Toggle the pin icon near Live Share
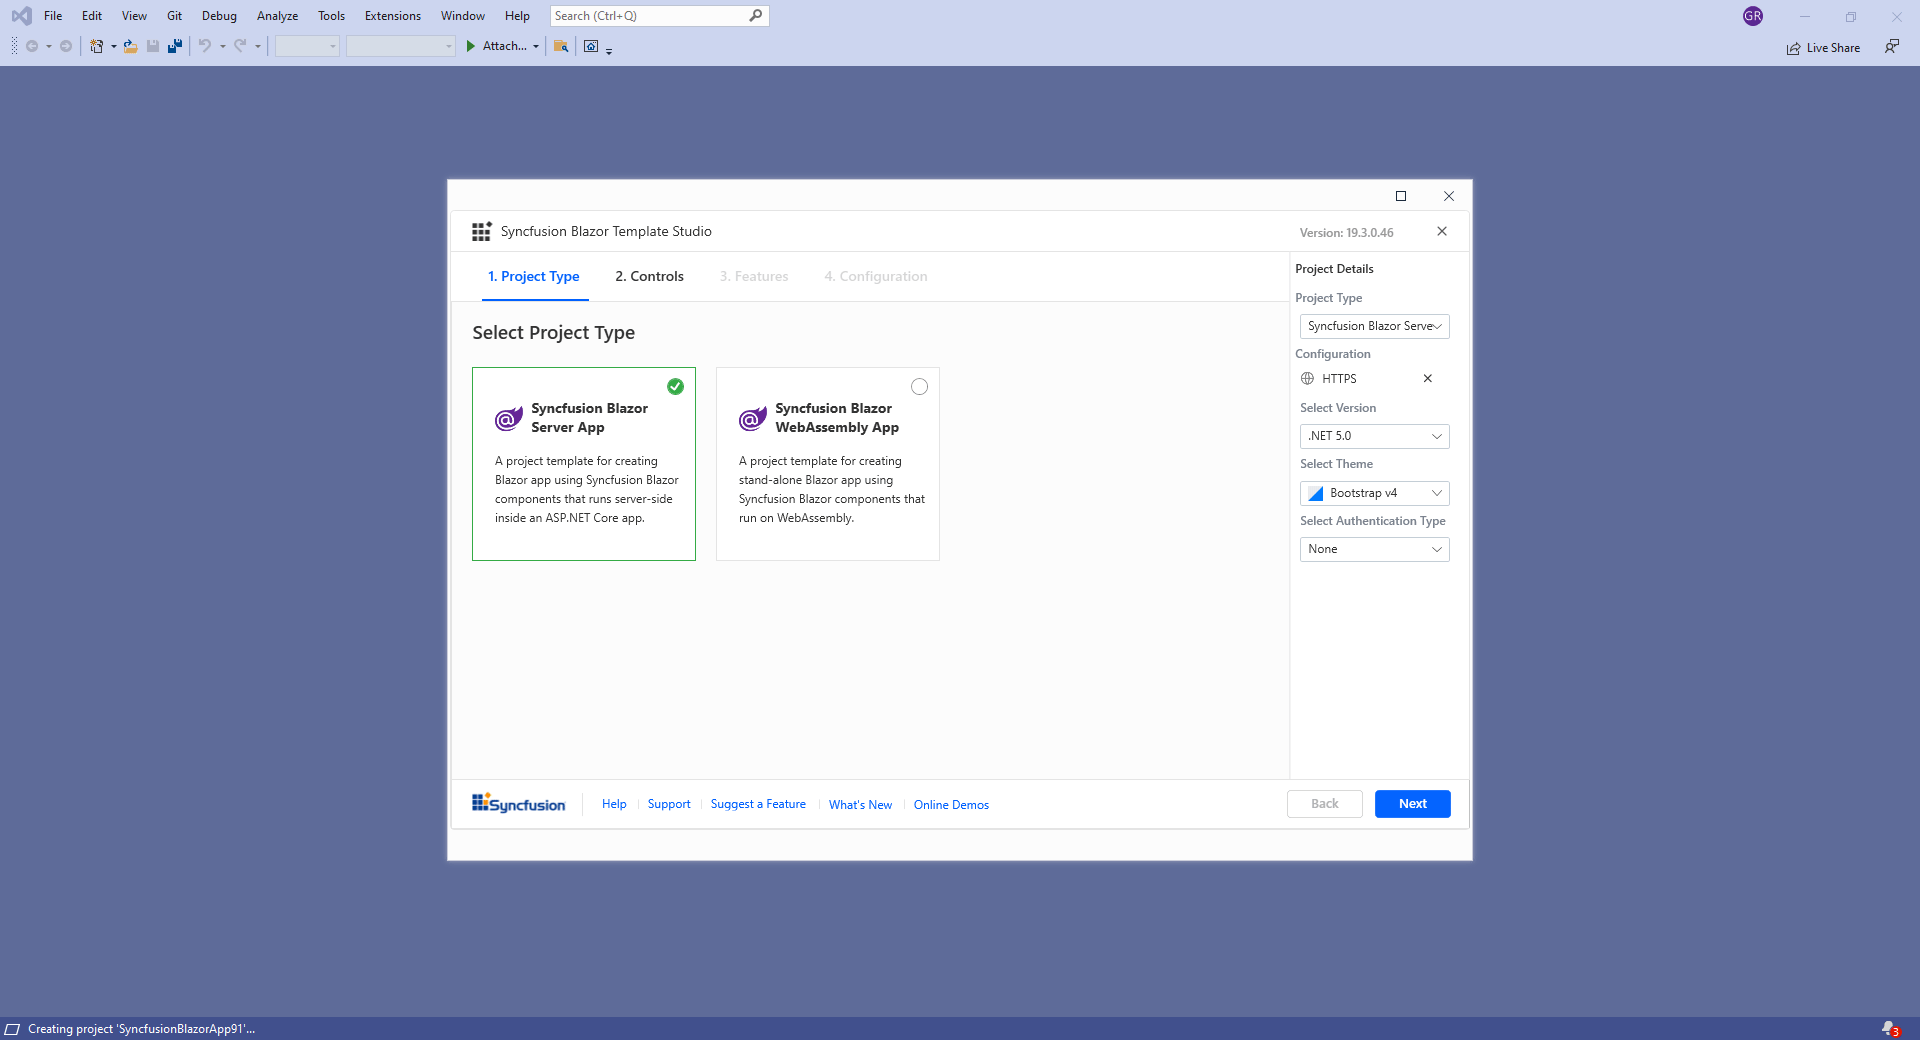The width and height of the screenshot is (1920, 1040). [1892, 47]
